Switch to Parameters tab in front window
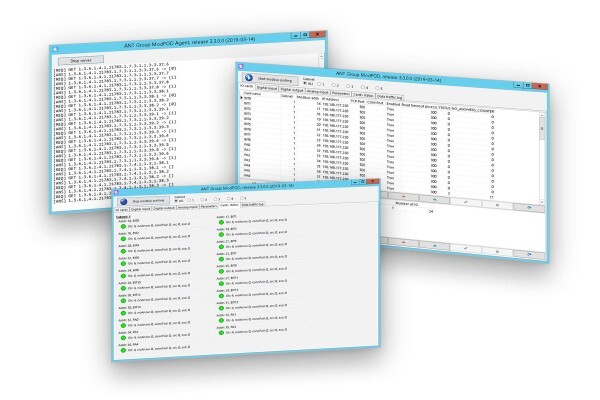600x400 pixels. click(209, 206)
